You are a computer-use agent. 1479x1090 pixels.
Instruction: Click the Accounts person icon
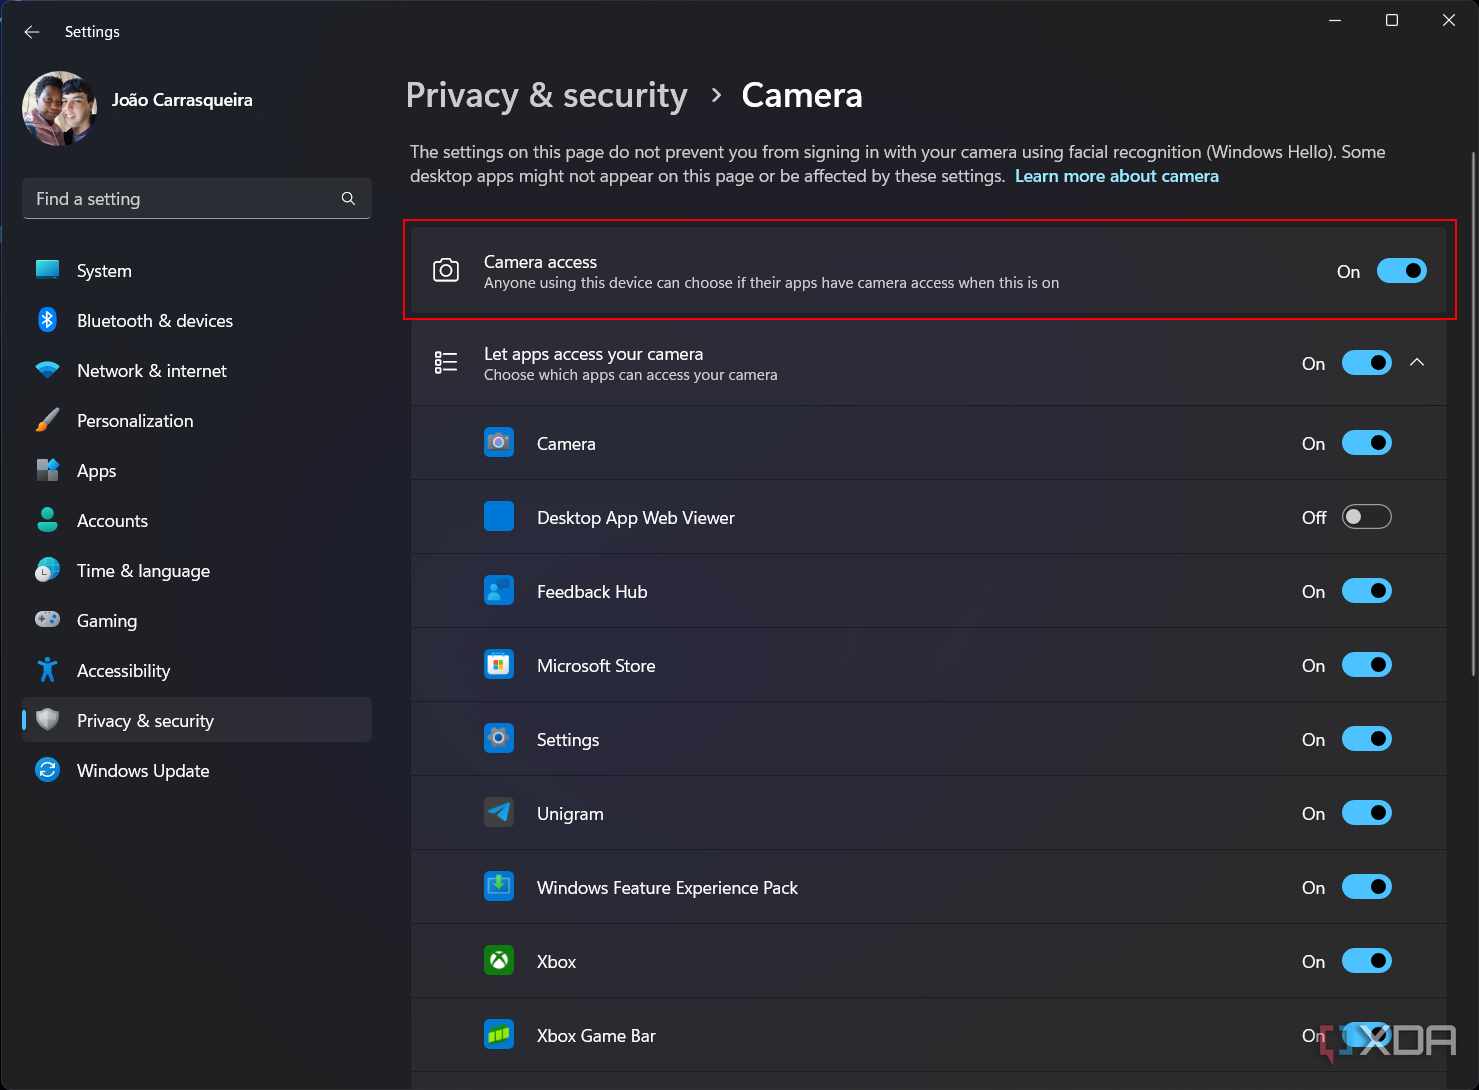tap(47, 520)
